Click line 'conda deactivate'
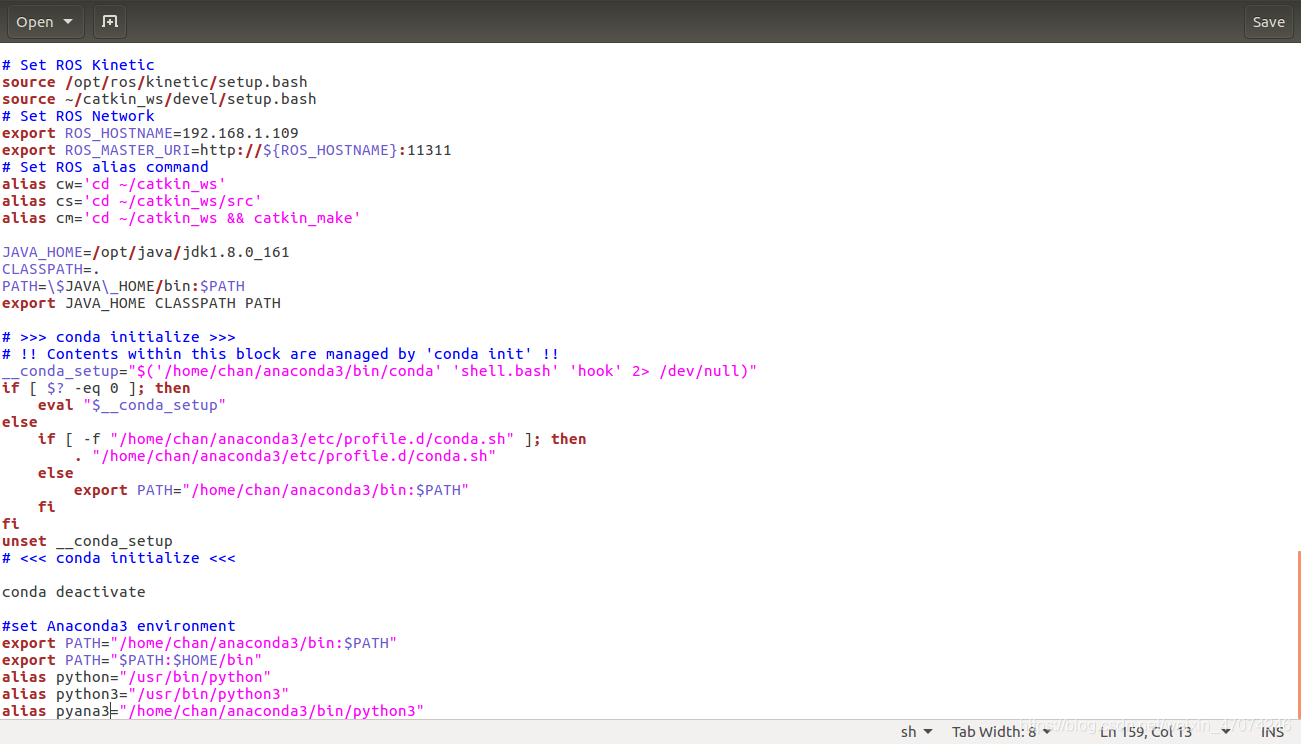The width and height of the screenshot is (1301, 744). pyautogui.click(x=74, y=592)
